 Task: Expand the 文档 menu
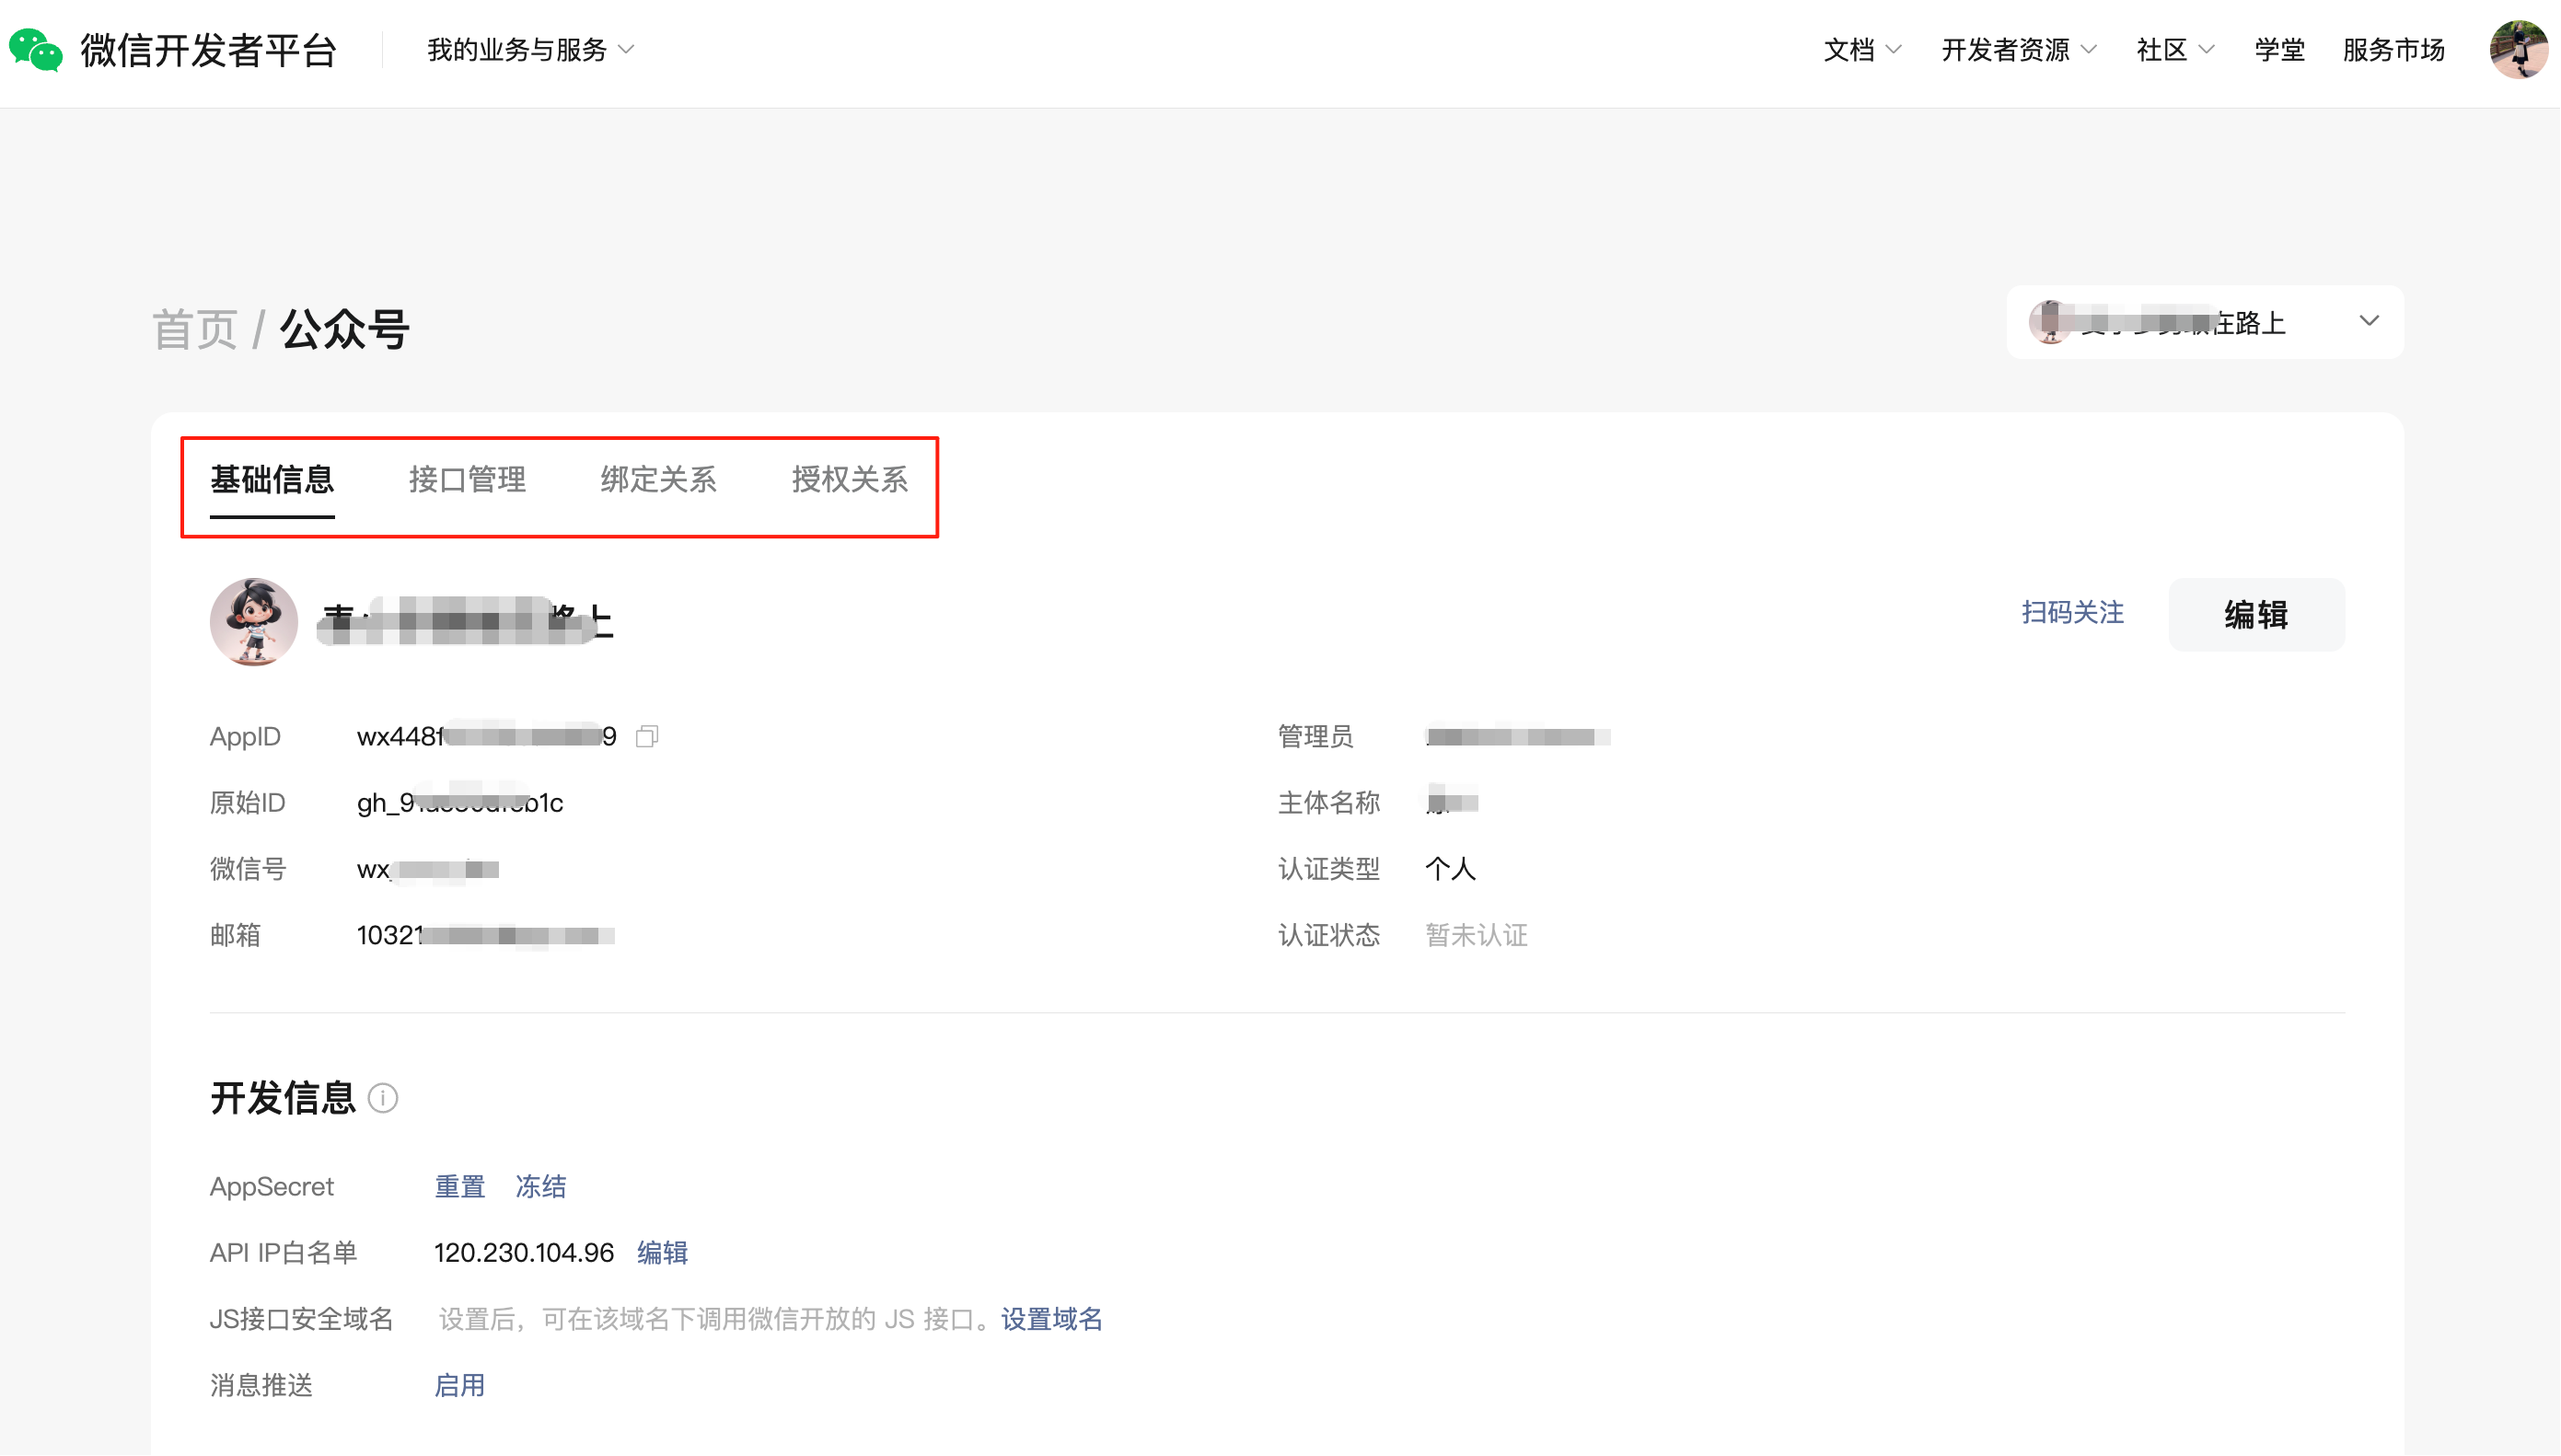click(x=1862, y=49)
